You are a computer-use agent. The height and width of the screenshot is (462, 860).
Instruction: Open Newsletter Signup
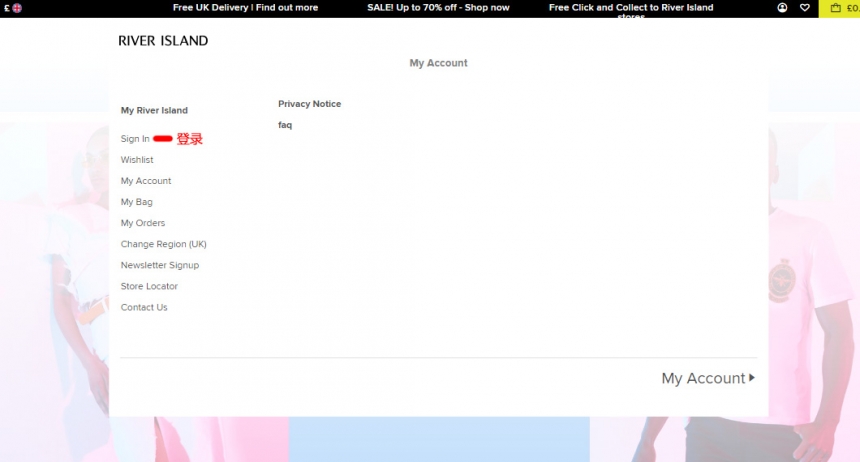[160, 265]
